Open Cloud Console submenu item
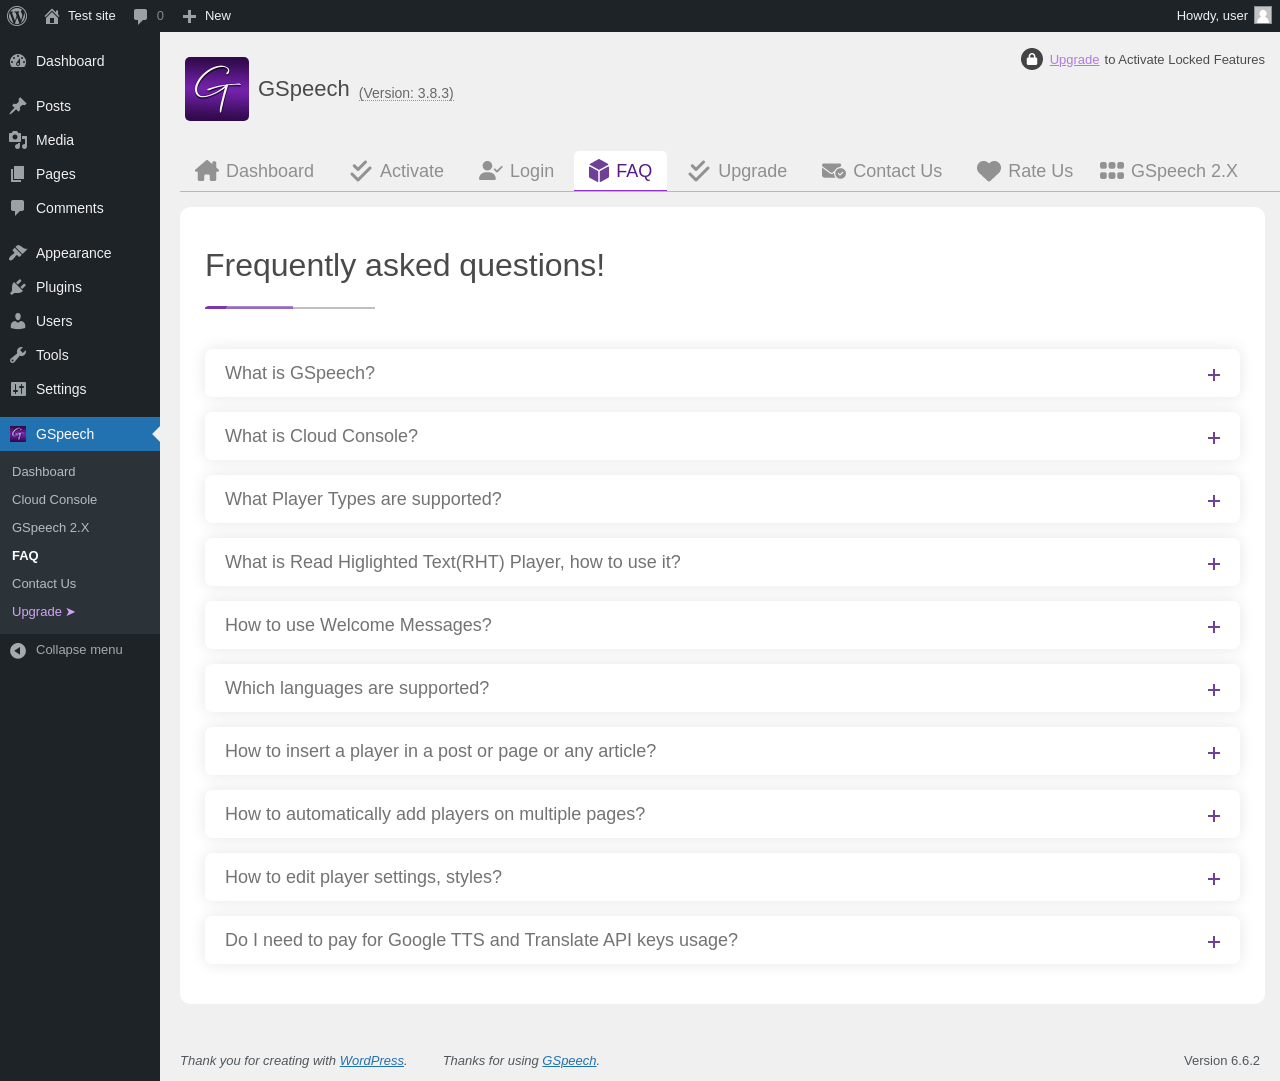1280x1081 pixels. (55, 500)
